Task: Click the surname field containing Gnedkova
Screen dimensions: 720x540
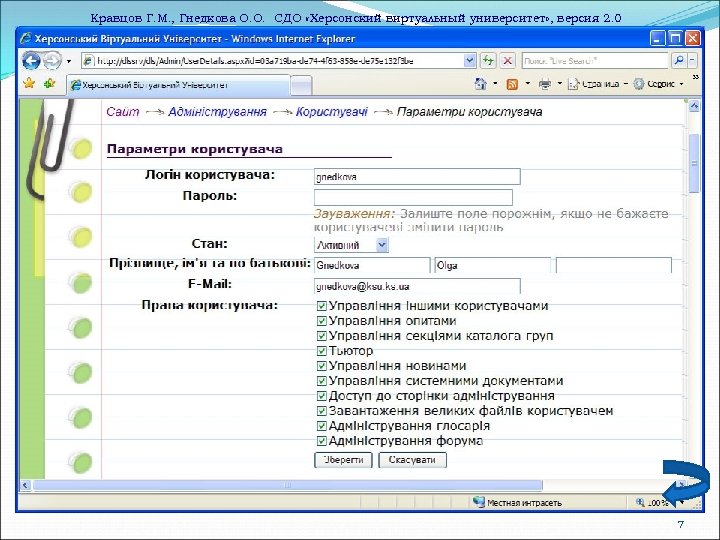Action: click(372, 265)
